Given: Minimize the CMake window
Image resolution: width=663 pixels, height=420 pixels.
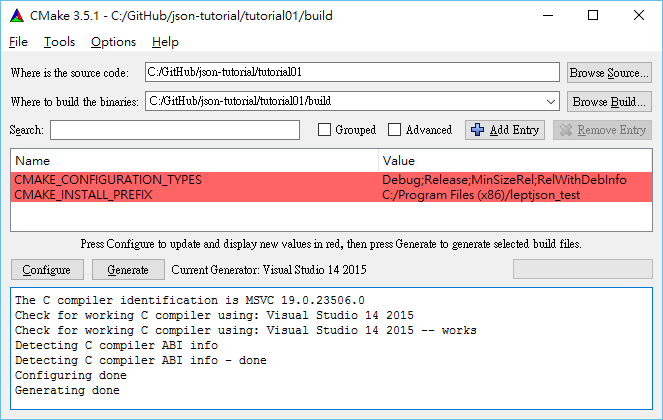Looking at the screenshot, I should tap(547, 15).
